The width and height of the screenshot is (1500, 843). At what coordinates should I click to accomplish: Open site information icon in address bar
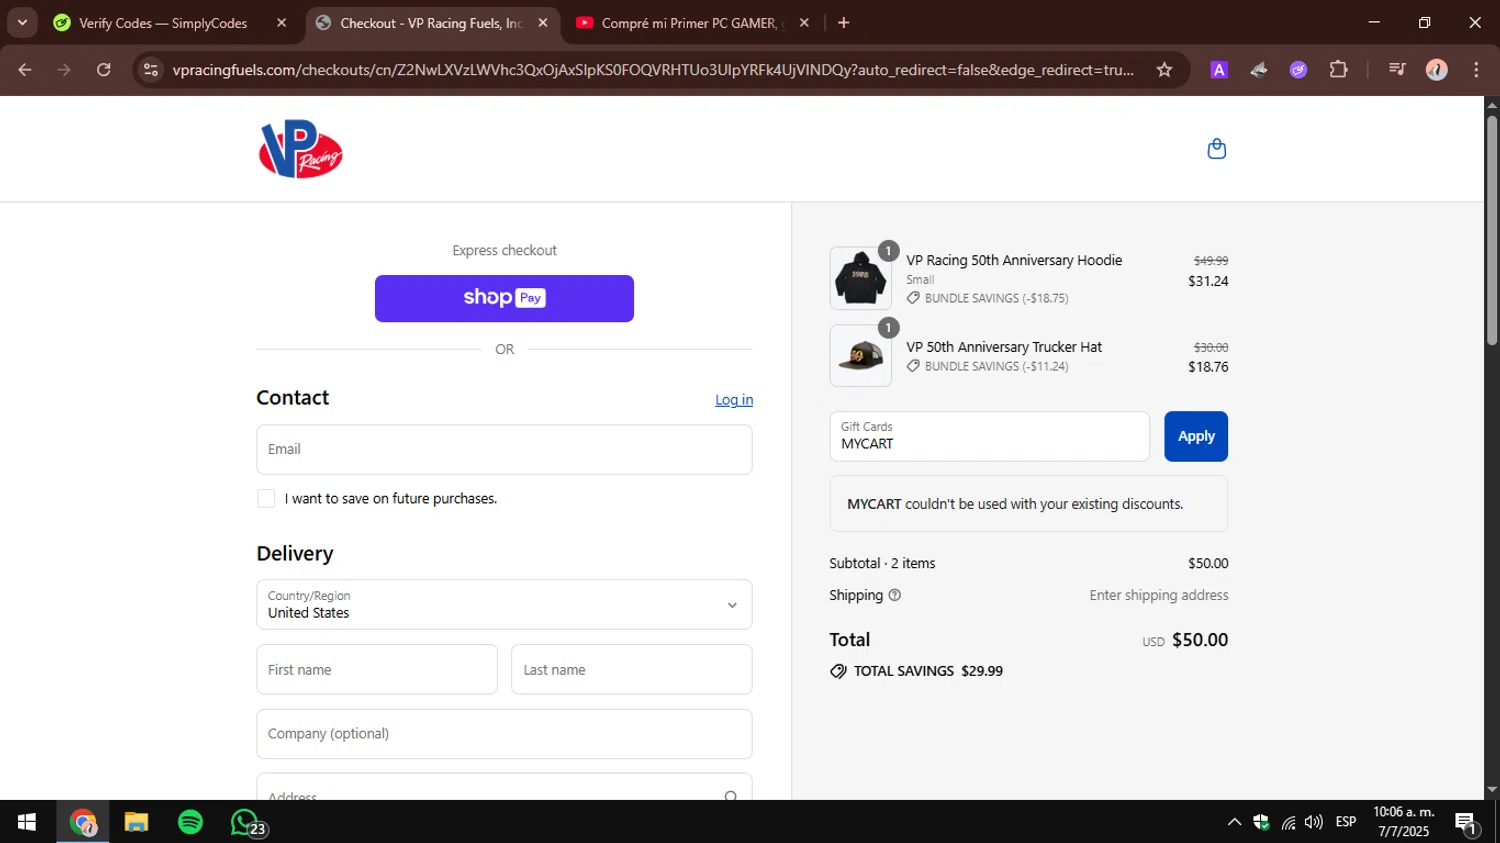(x=151, y=70)
